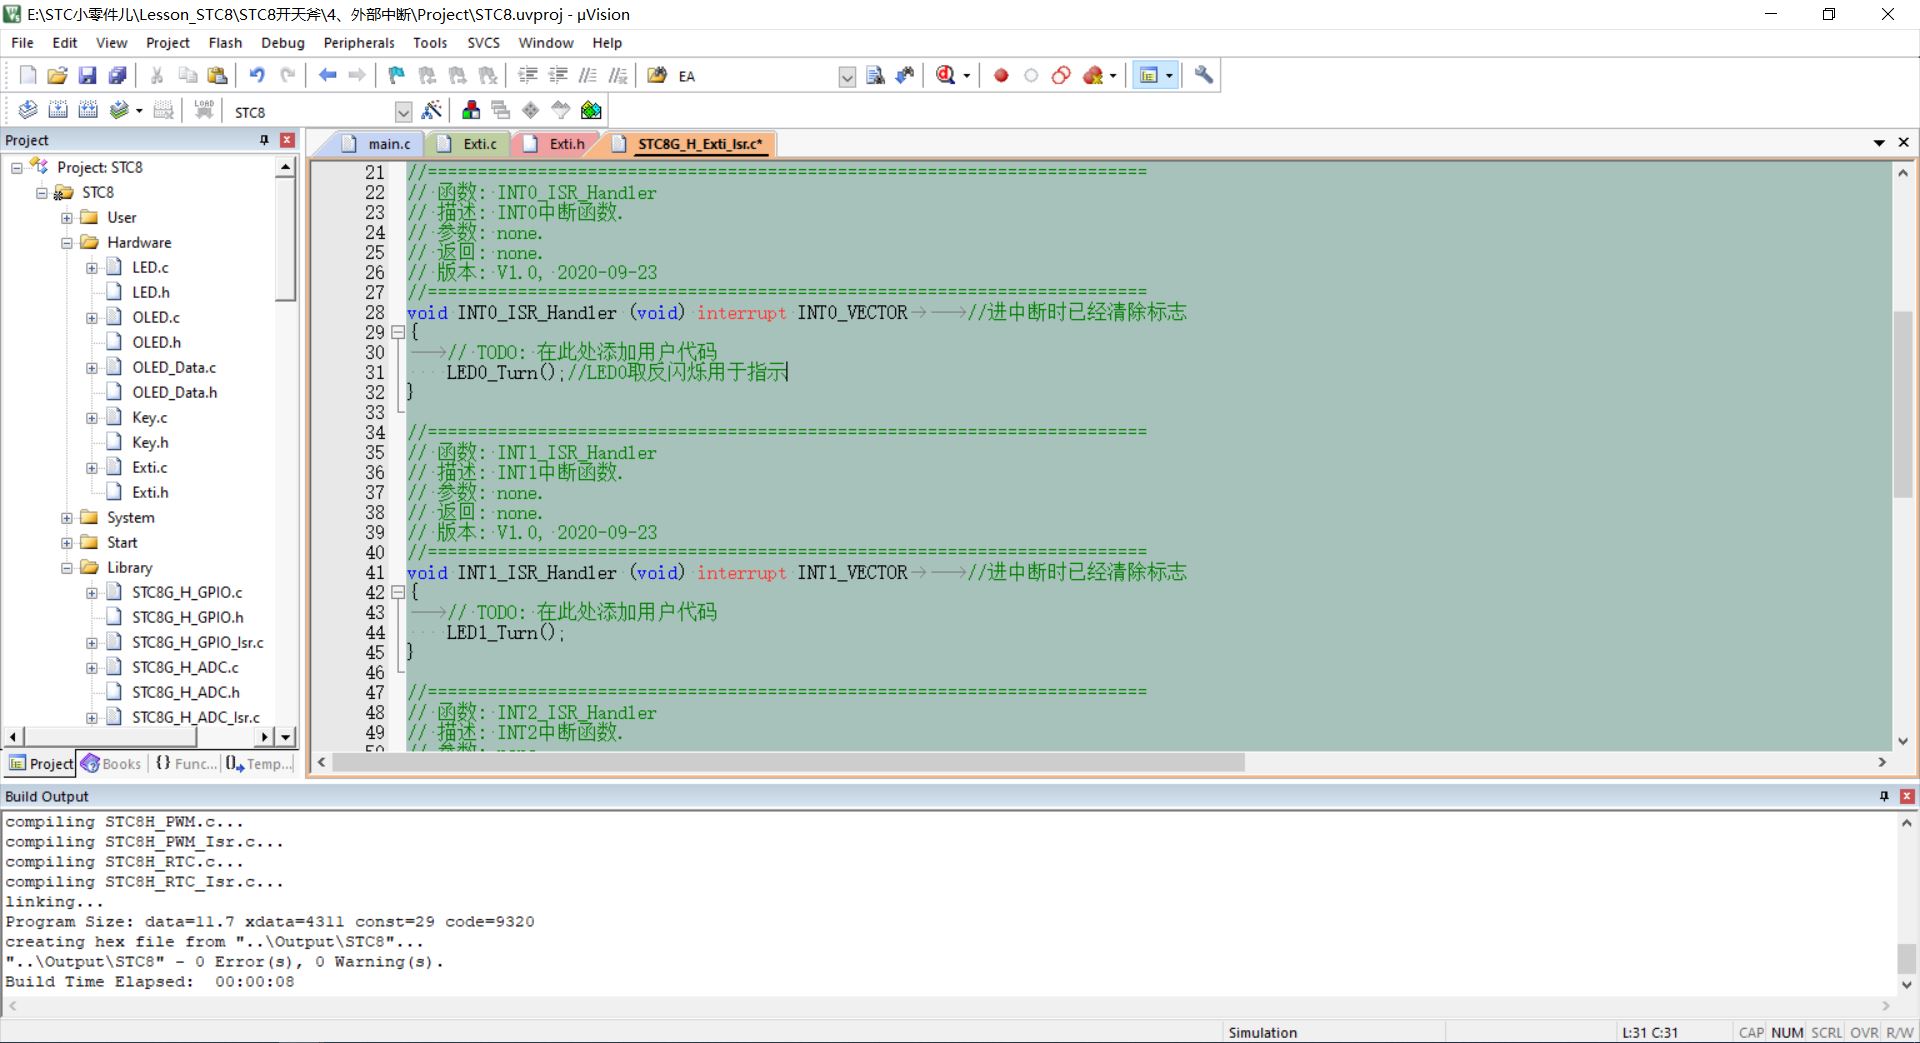Open configuration wrench icon

tap(1204, 75)
